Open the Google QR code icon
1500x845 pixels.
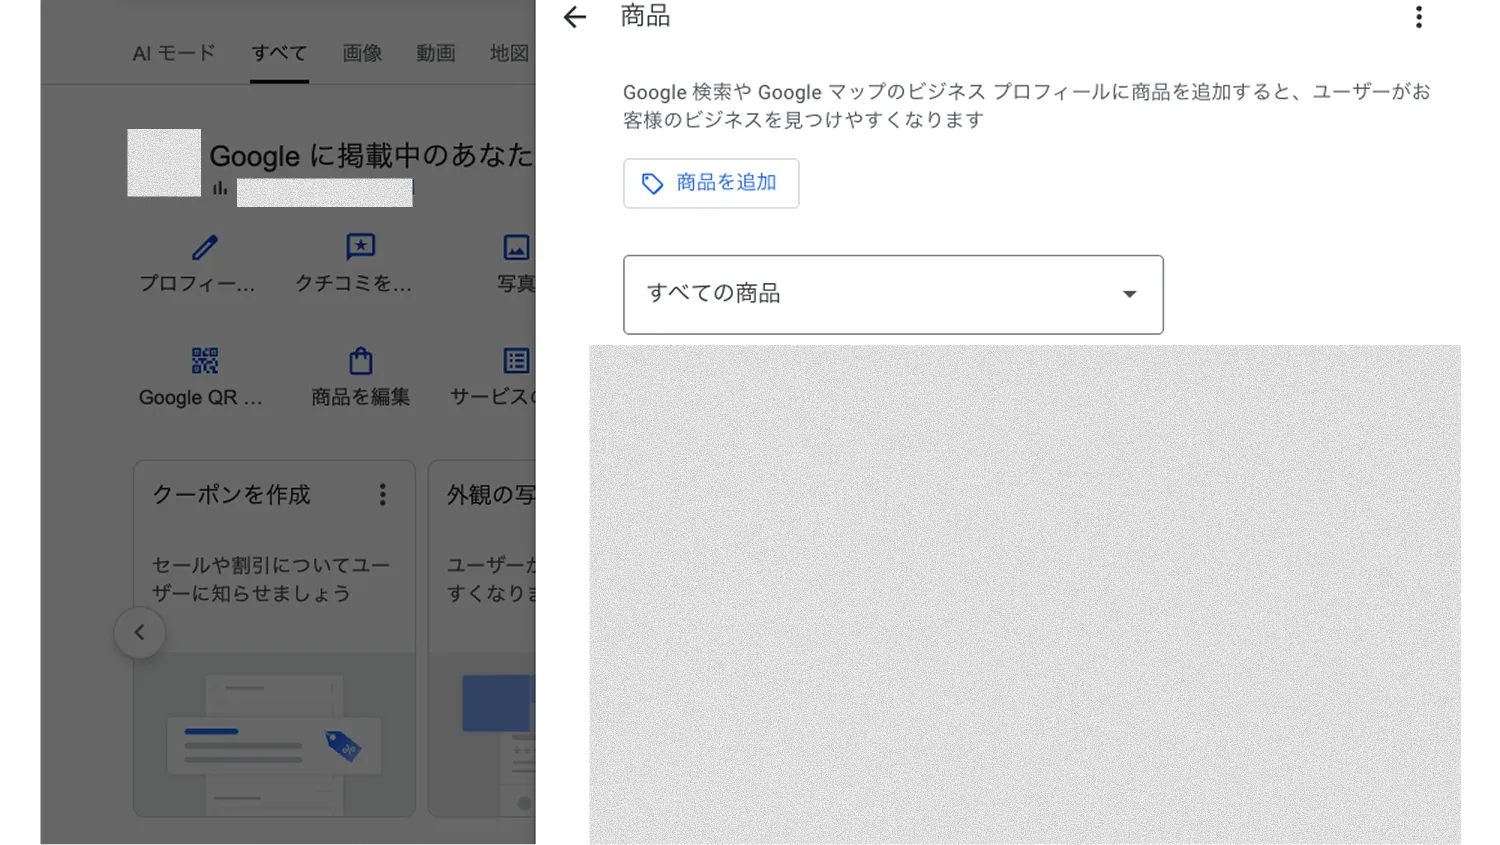point(205,360)
